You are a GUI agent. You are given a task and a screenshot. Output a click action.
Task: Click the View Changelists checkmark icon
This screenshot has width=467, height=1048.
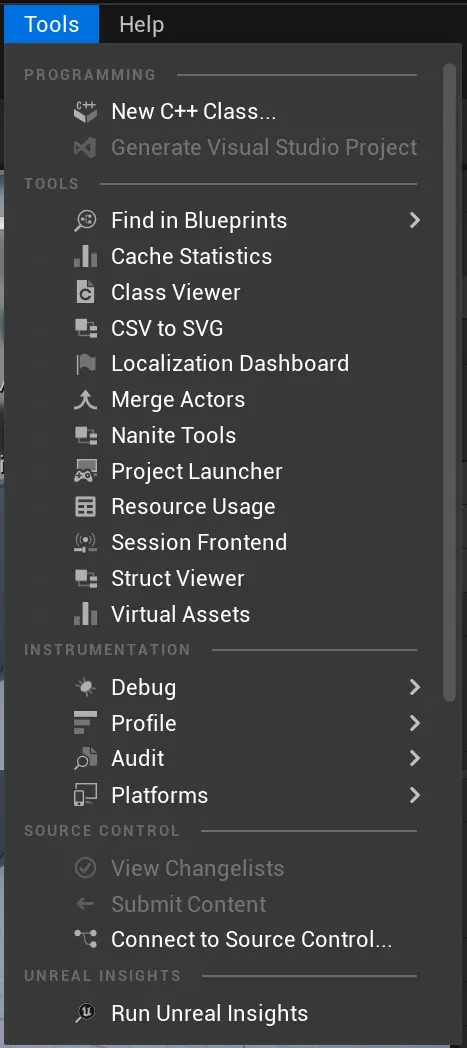[x=86, y=869]
